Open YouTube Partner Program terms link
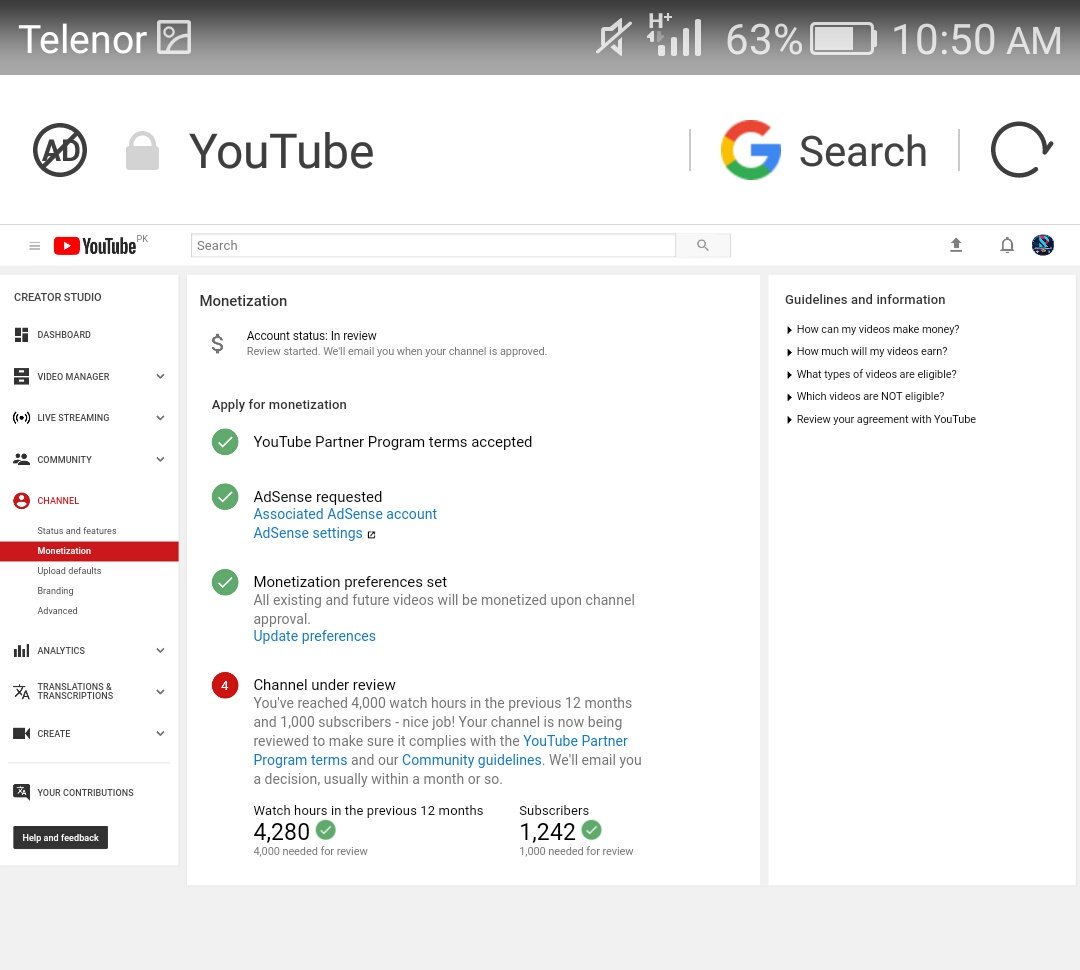The height and width of the screenshot is (970, 1080). (x=441, y=750)
